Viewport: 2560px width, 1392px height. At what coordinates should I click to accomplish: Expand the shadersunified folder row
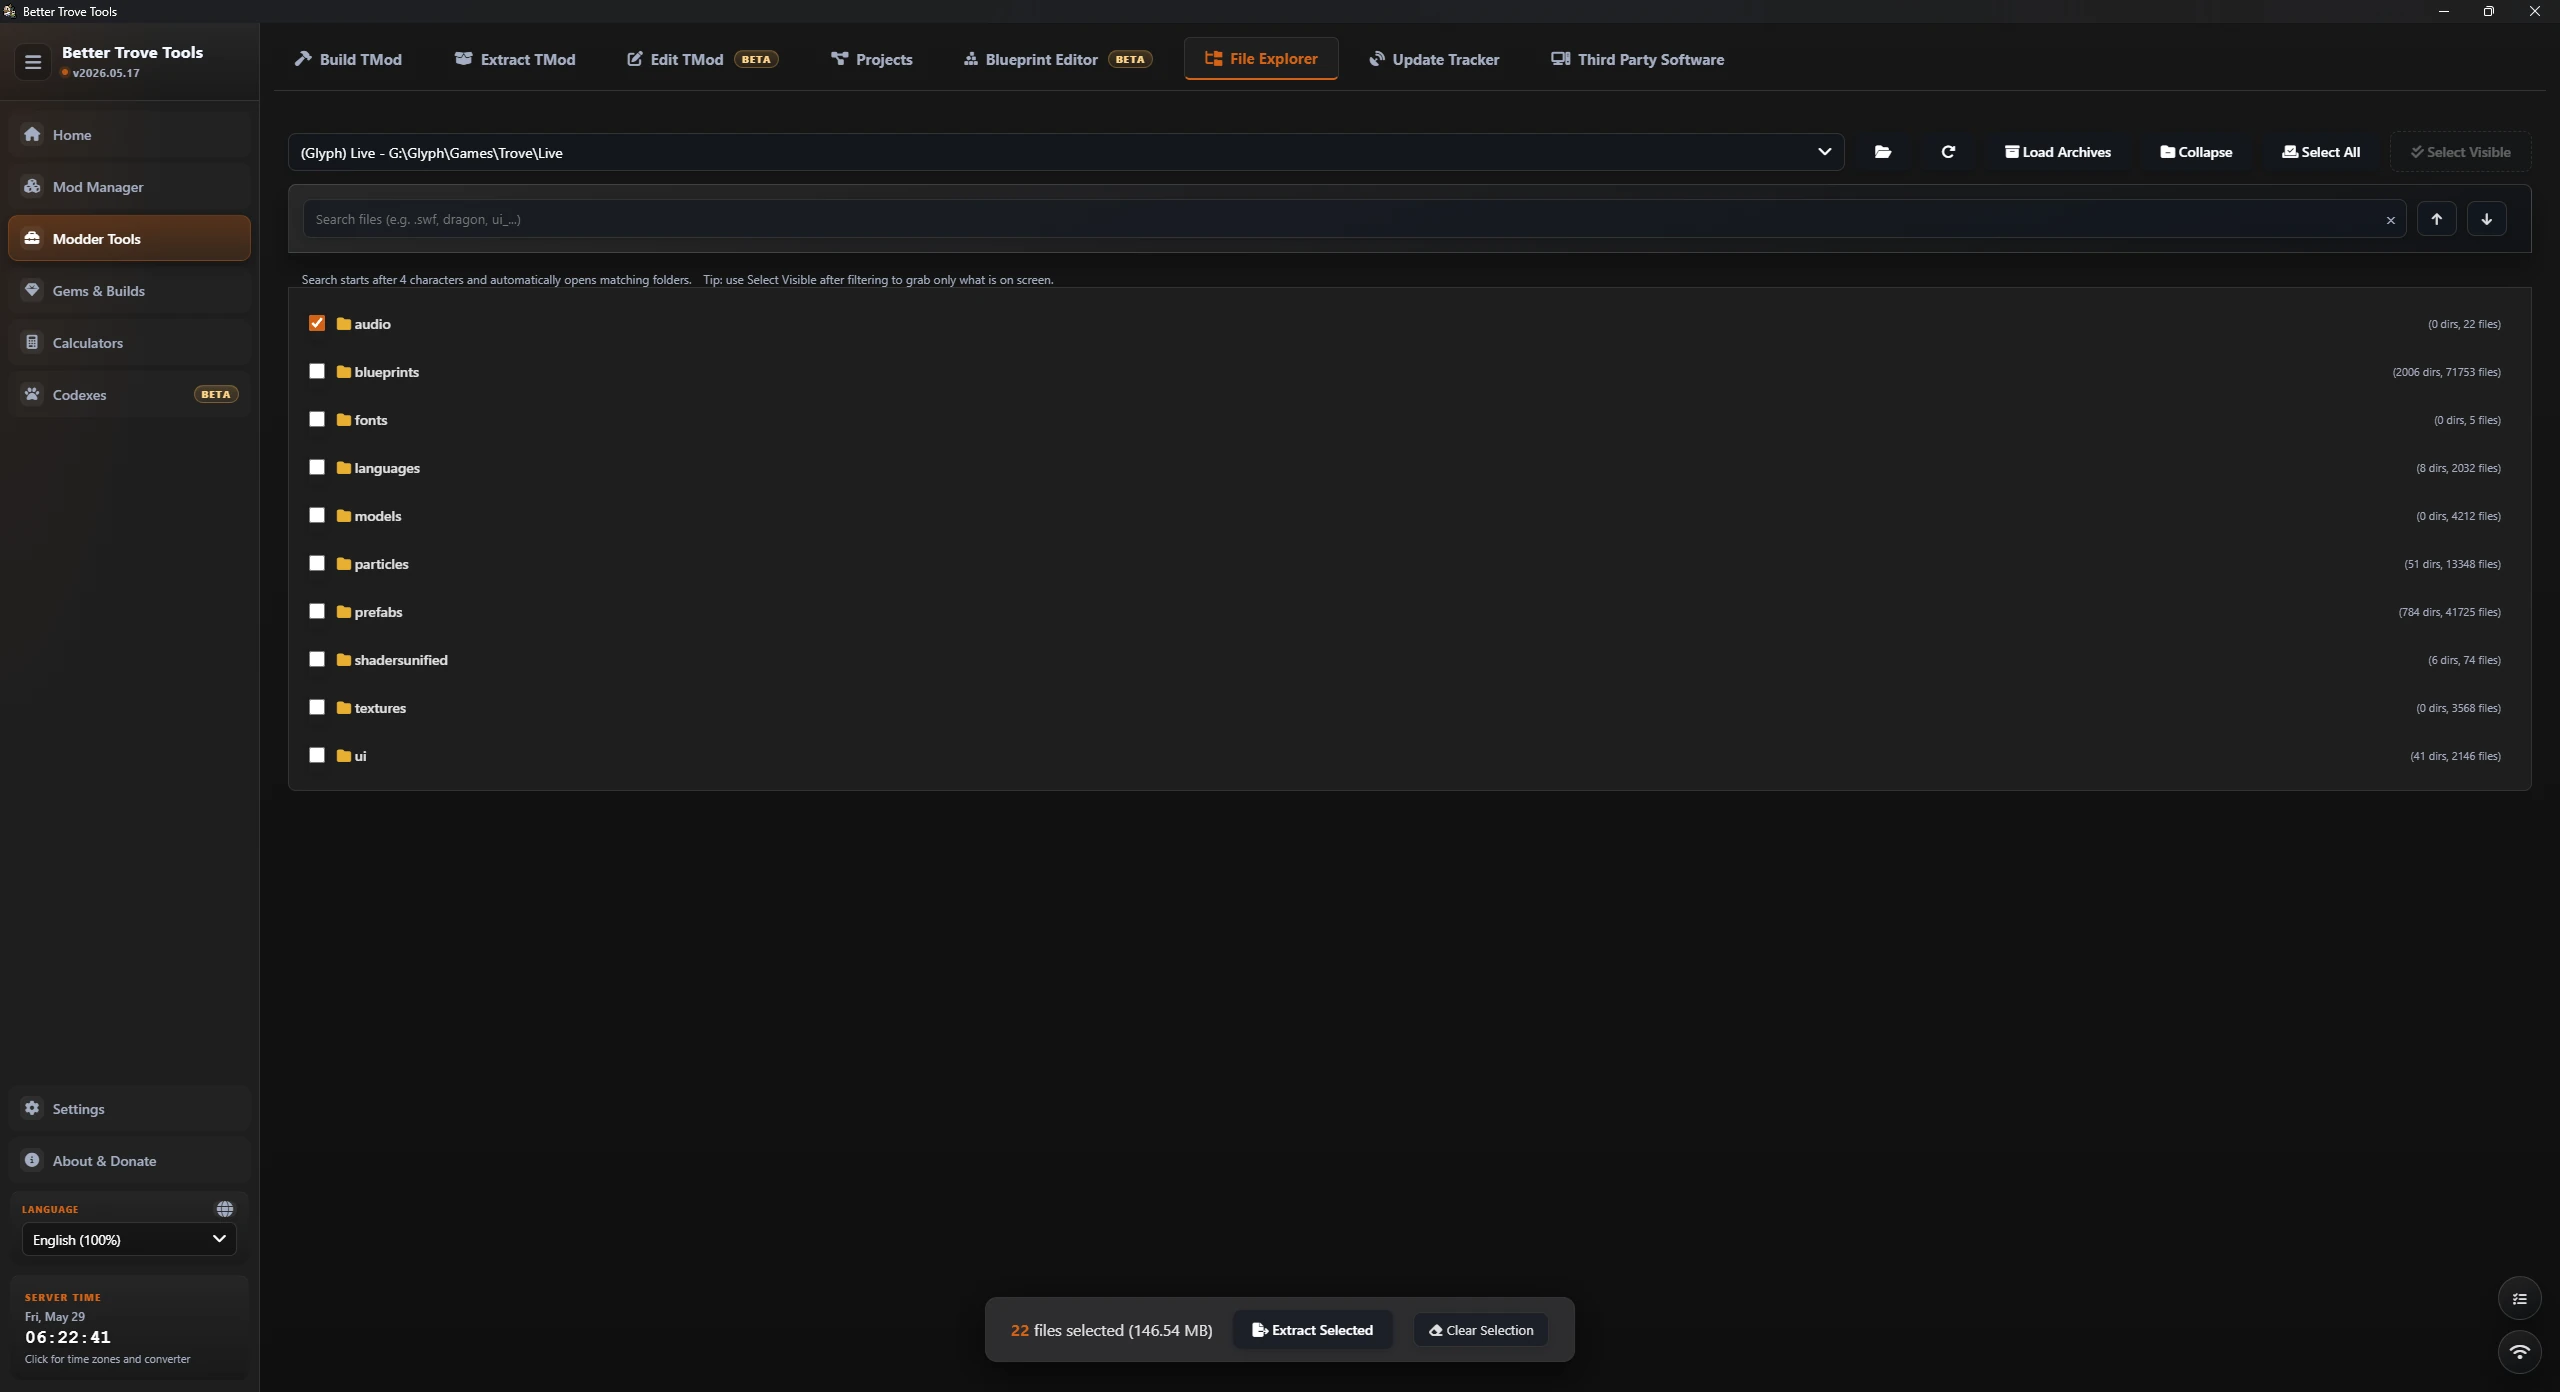[1410, 660]
